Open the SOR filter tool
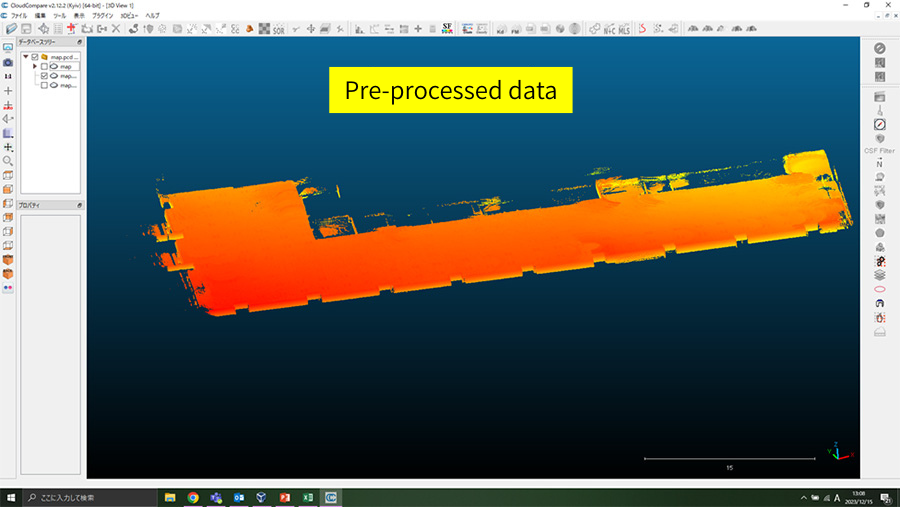The image size is (900, 507). (278, 29)
